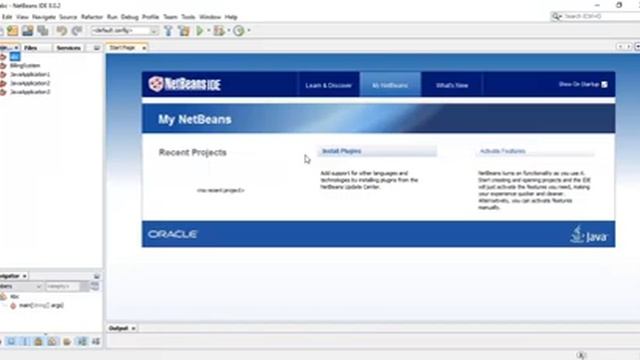Select the BillingSystem project

25,66
